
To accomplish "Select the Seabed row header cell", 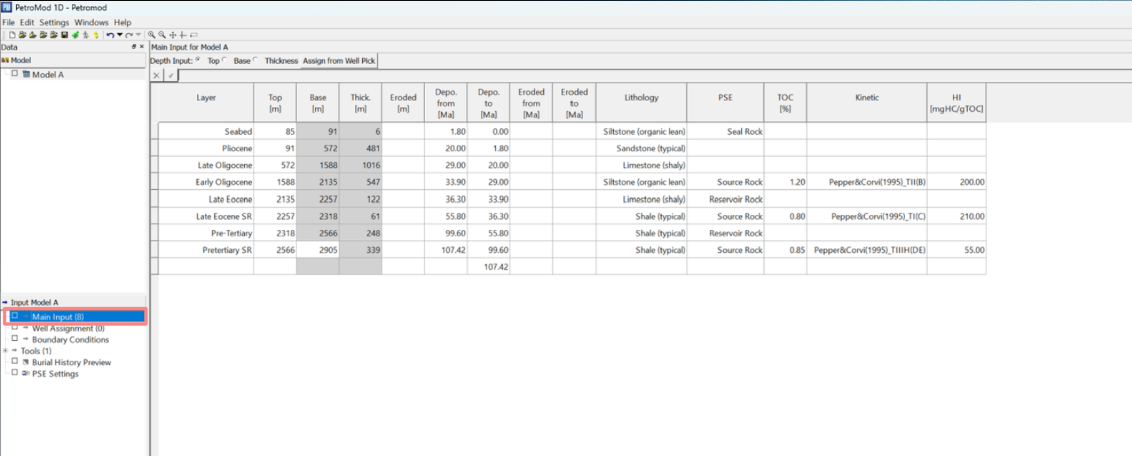I will tap(154, 131).
